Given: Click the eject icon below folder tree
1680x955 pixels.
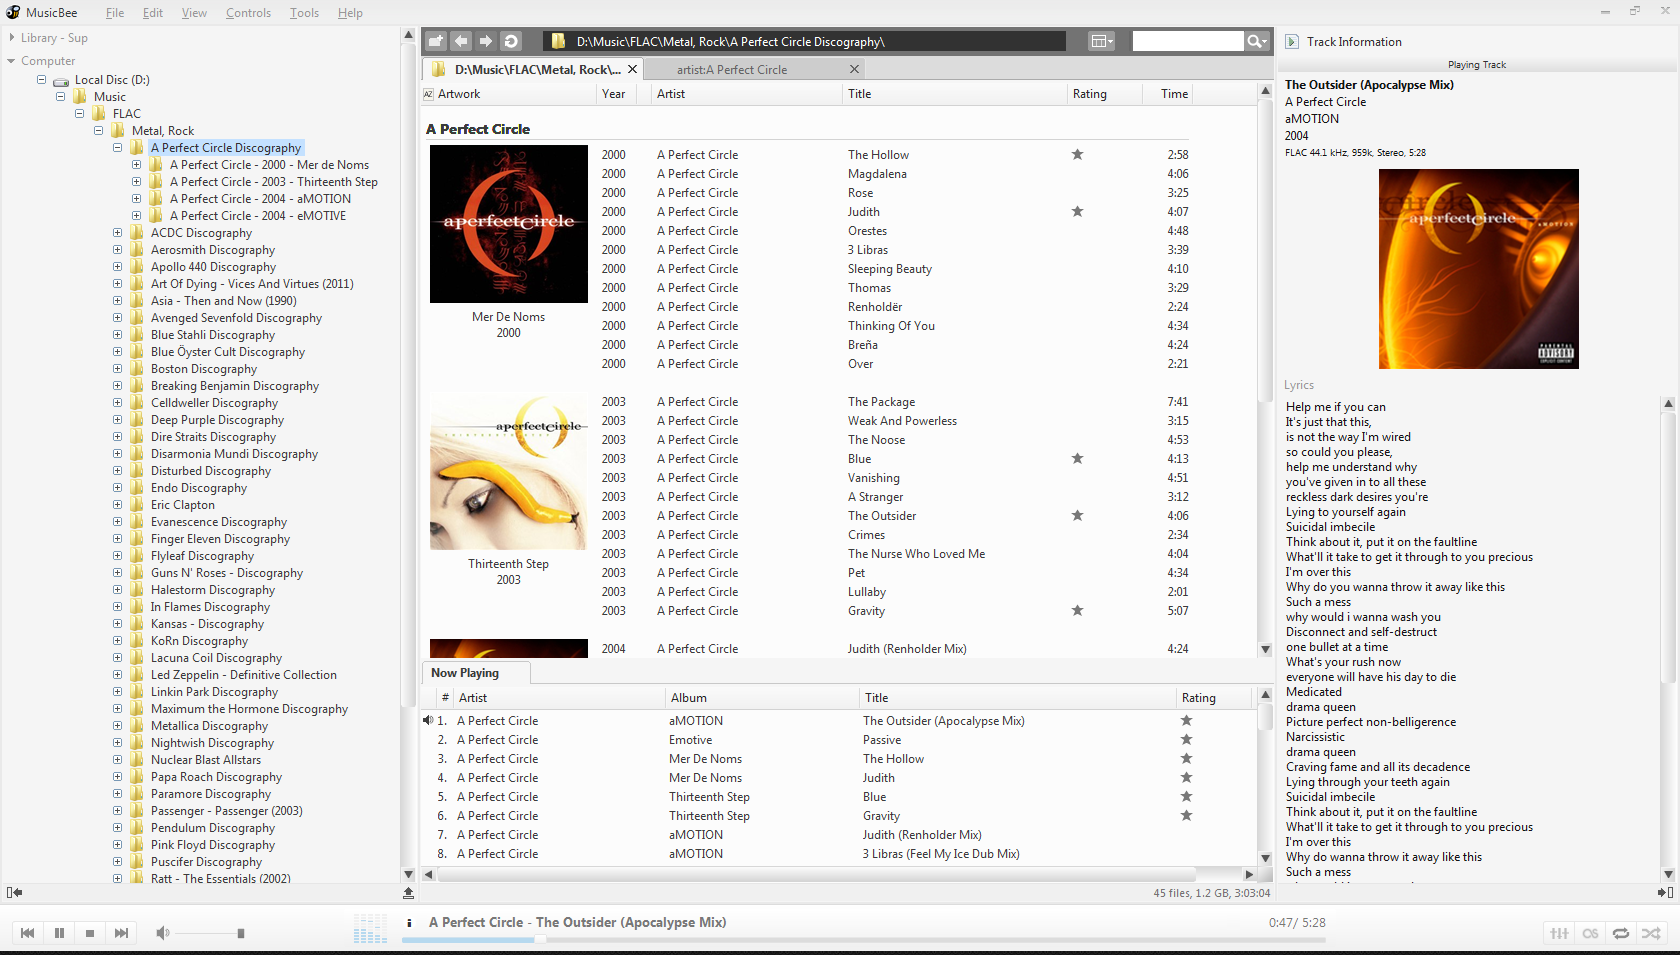Looking at the screenshot, I should click(408, 892).
